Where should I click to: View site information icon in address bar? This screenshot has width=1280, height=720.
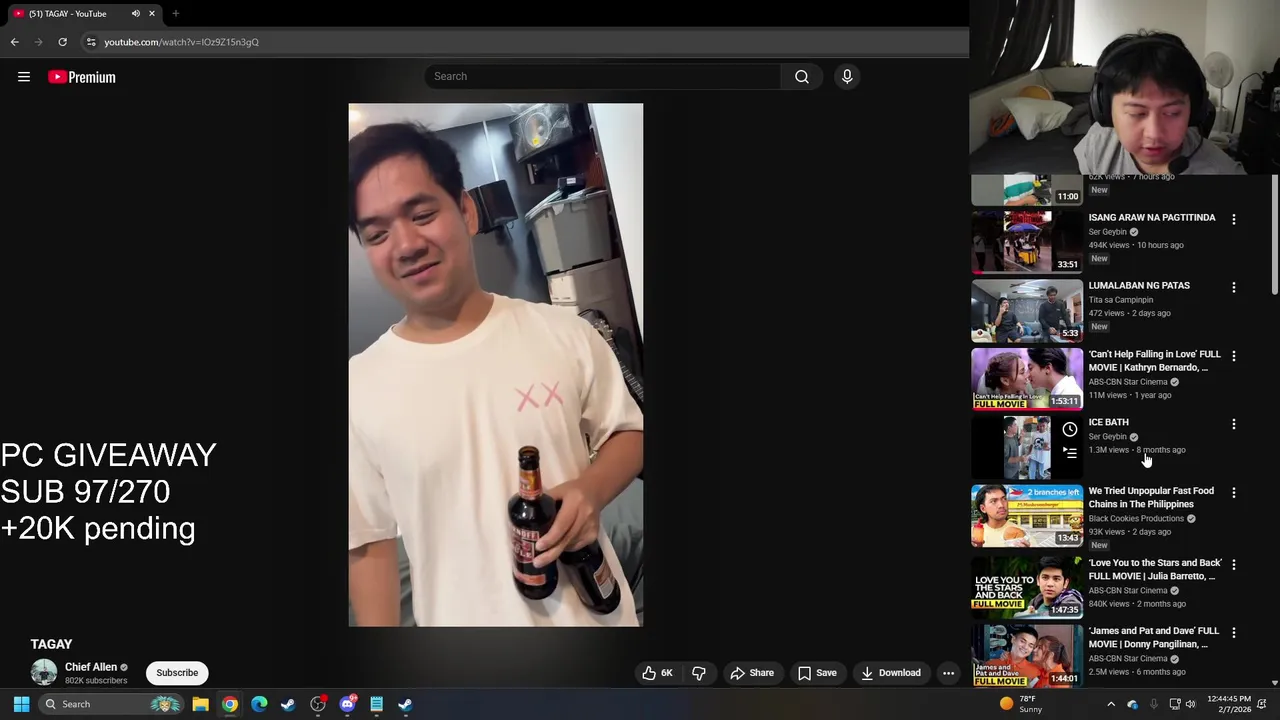click(x=91, y=42)
